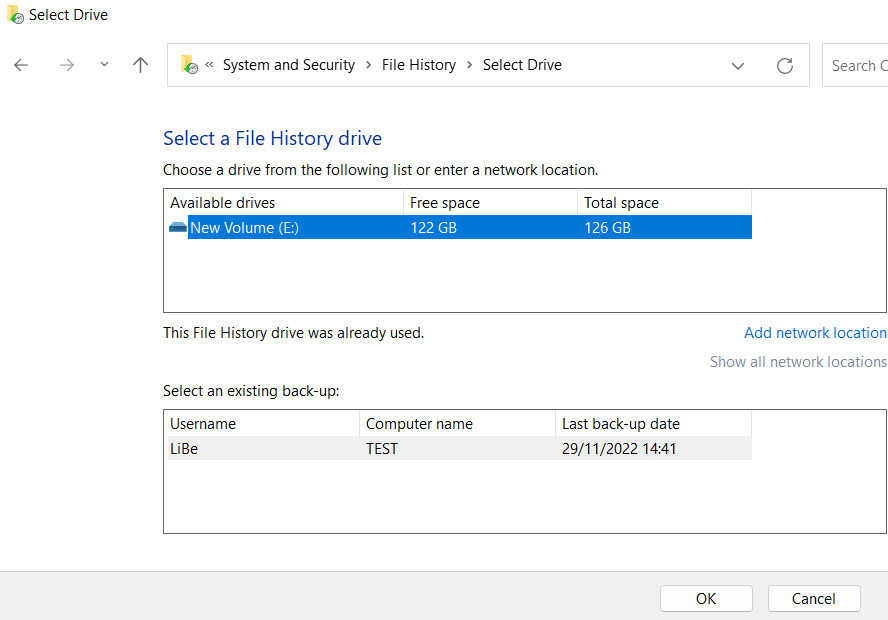This screenshot has width=888, height=620.
Task: Click the New Volume drive icon
Action: (178, 228)
